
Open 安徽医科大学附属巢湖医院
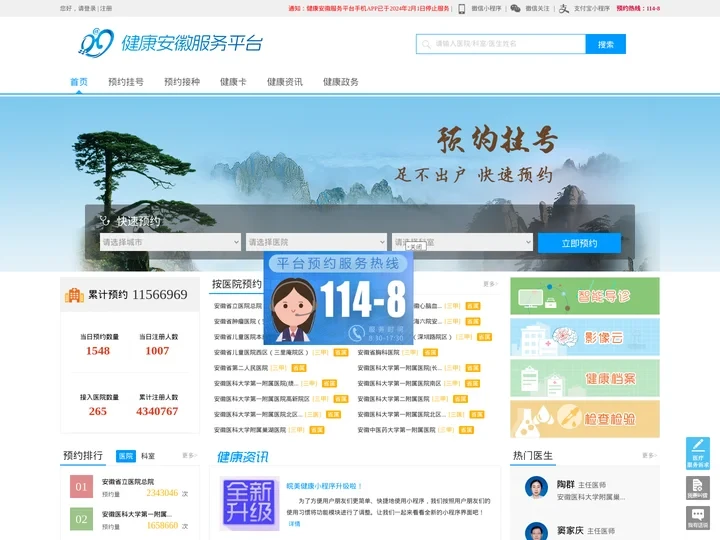[x=250, y=430]
